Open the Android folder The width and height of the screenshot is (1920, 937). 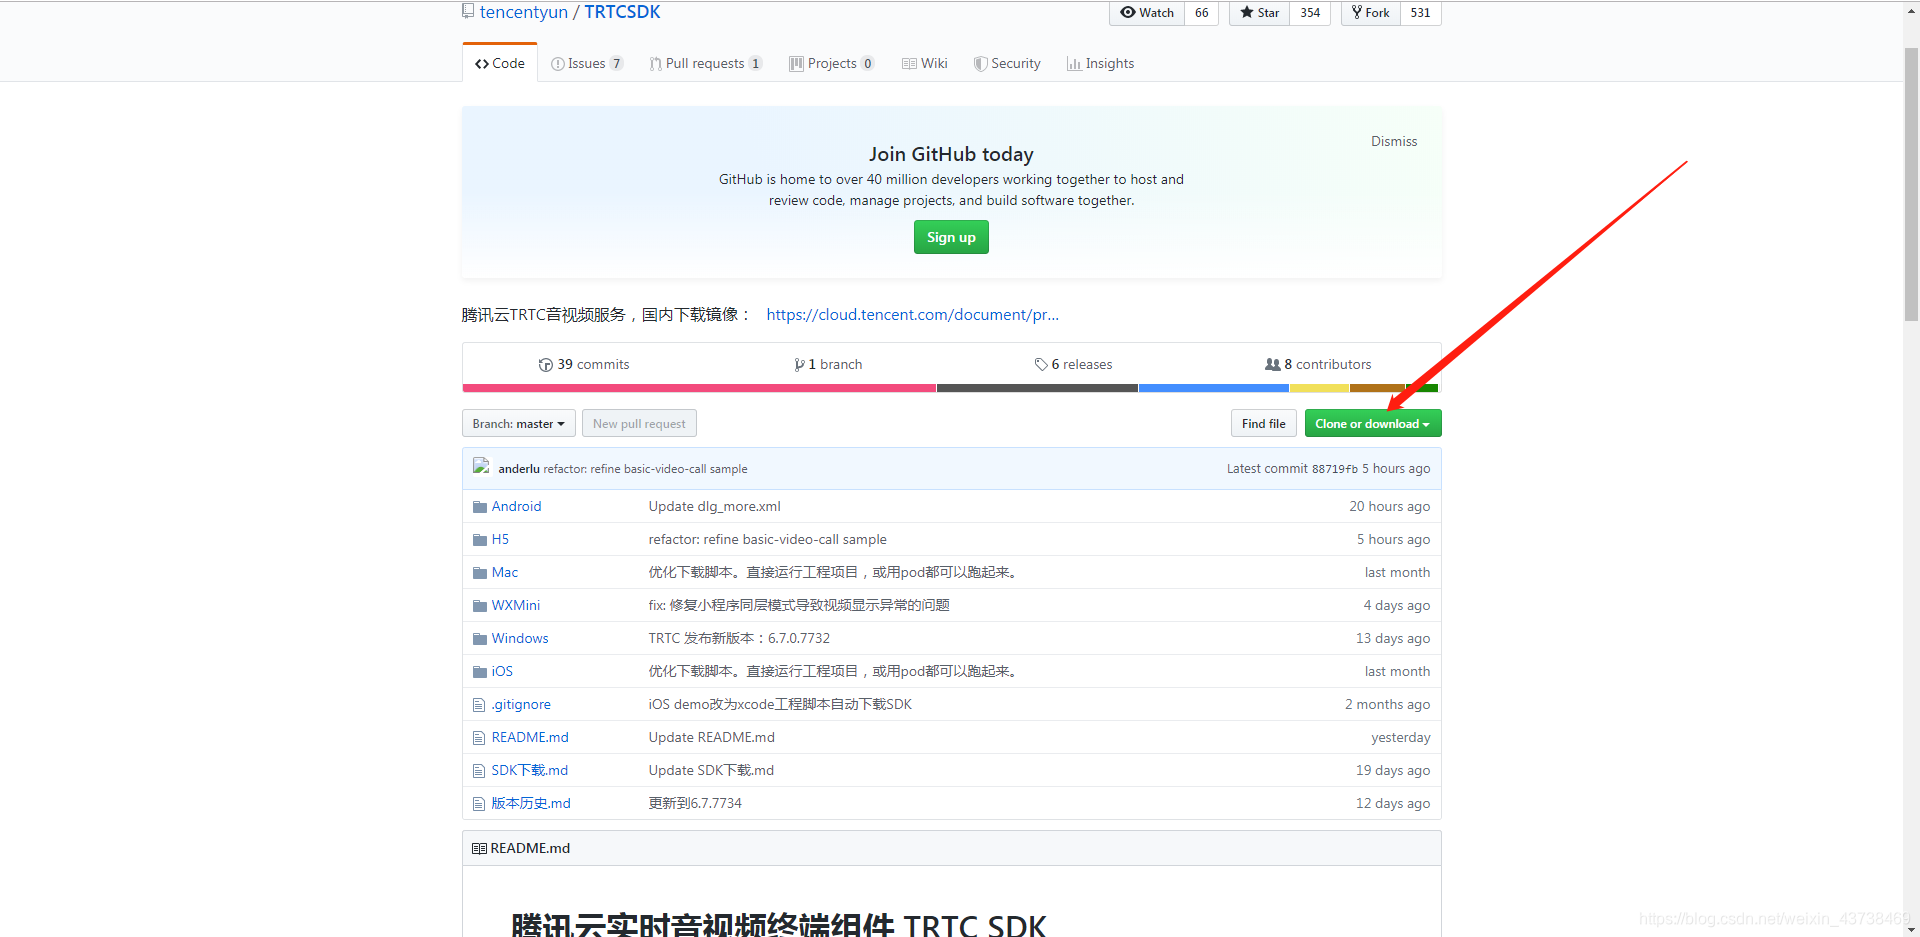[x=516, y=507]
